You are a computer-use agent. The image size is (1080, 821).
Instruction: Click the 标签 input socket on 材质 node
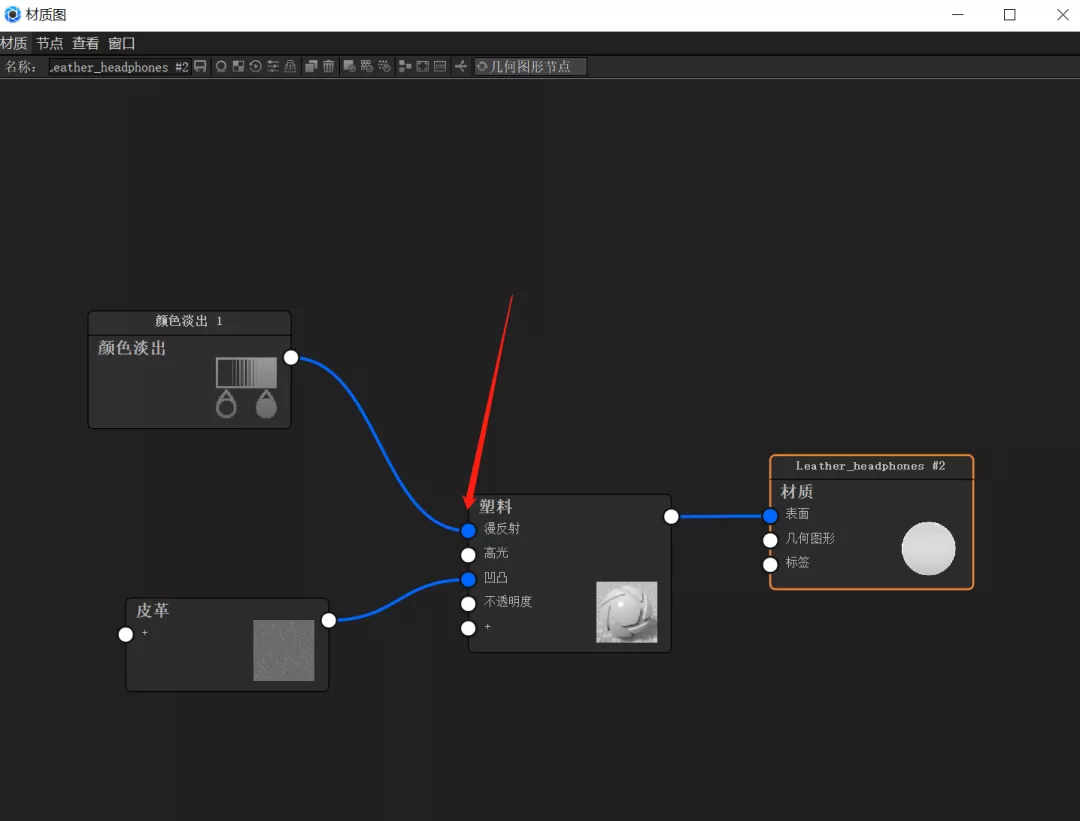tap(770, 564)
